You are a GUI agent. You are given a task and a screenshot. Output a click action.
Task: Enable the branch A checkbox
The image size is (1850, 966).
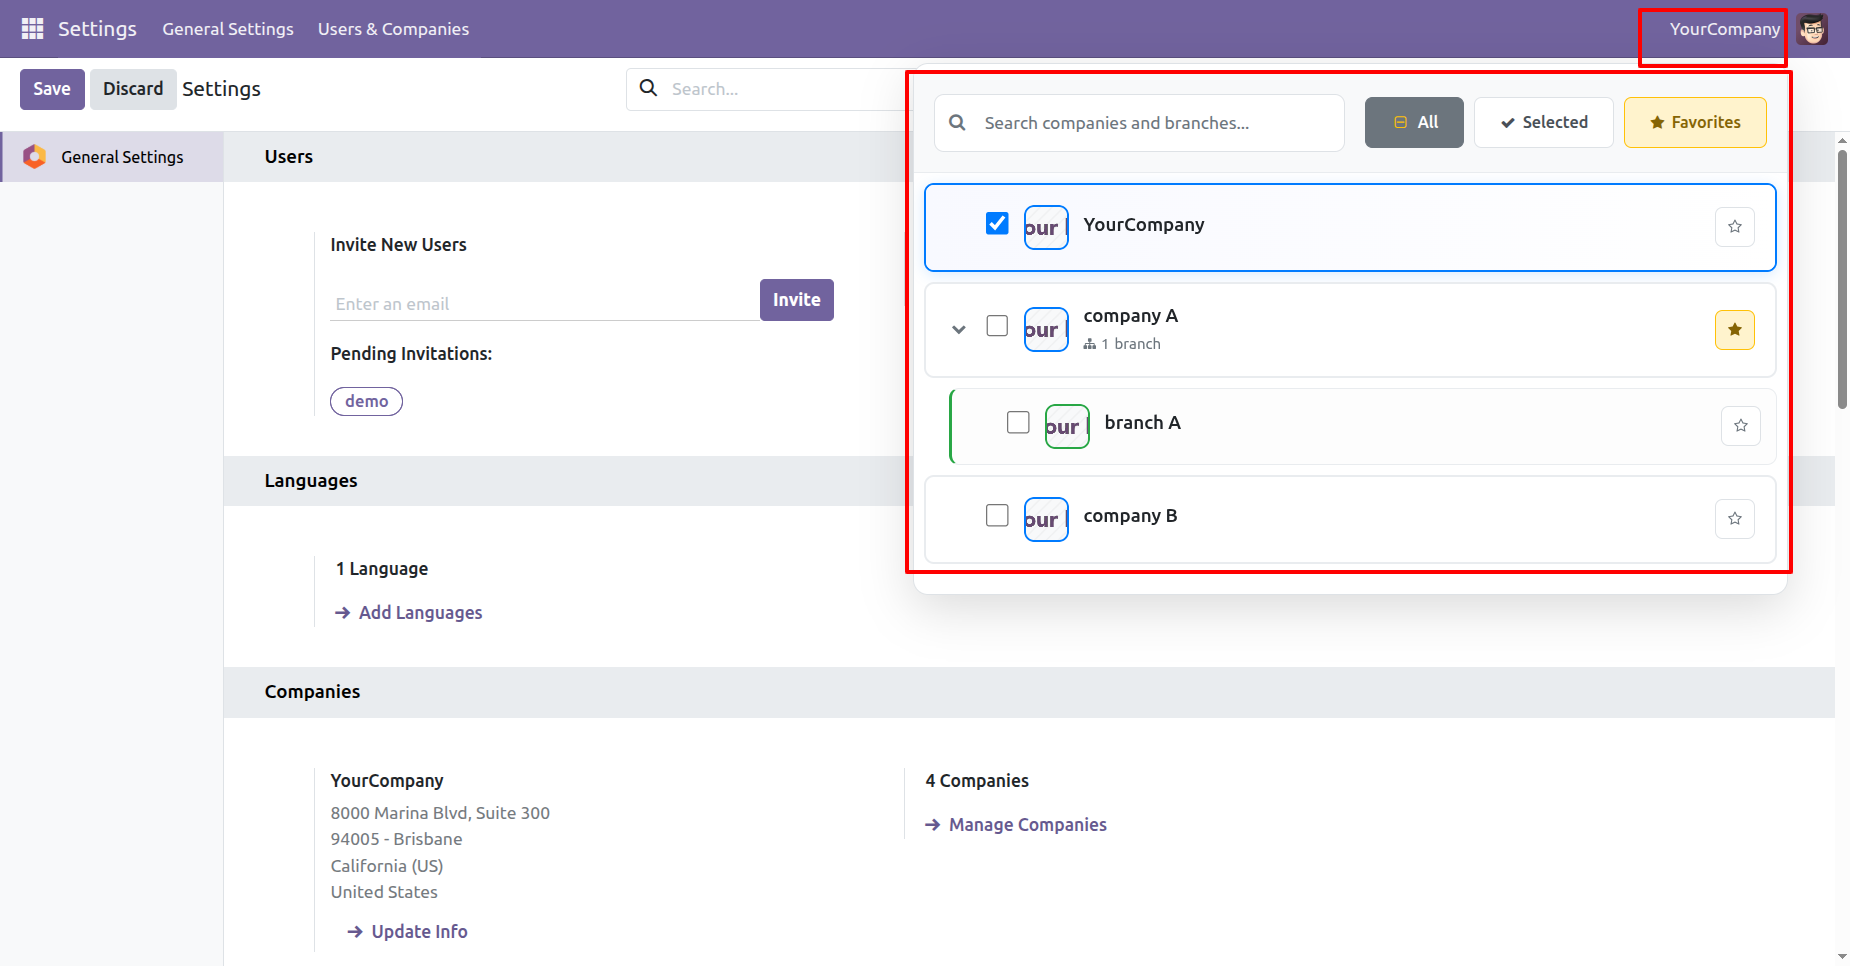[1018, 422]
